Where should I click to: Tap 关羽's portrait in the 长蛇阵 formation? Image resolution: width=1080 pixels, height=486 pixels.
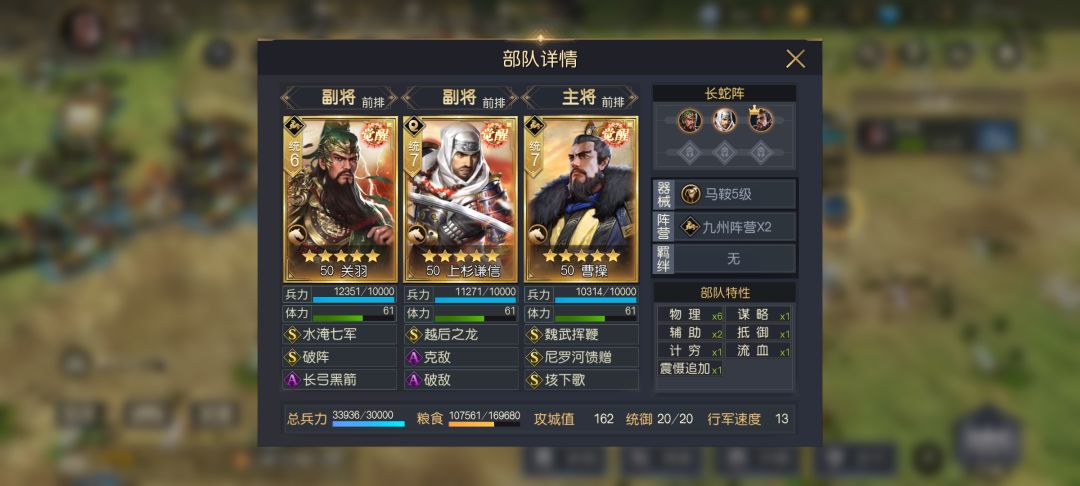click(689, 120)
